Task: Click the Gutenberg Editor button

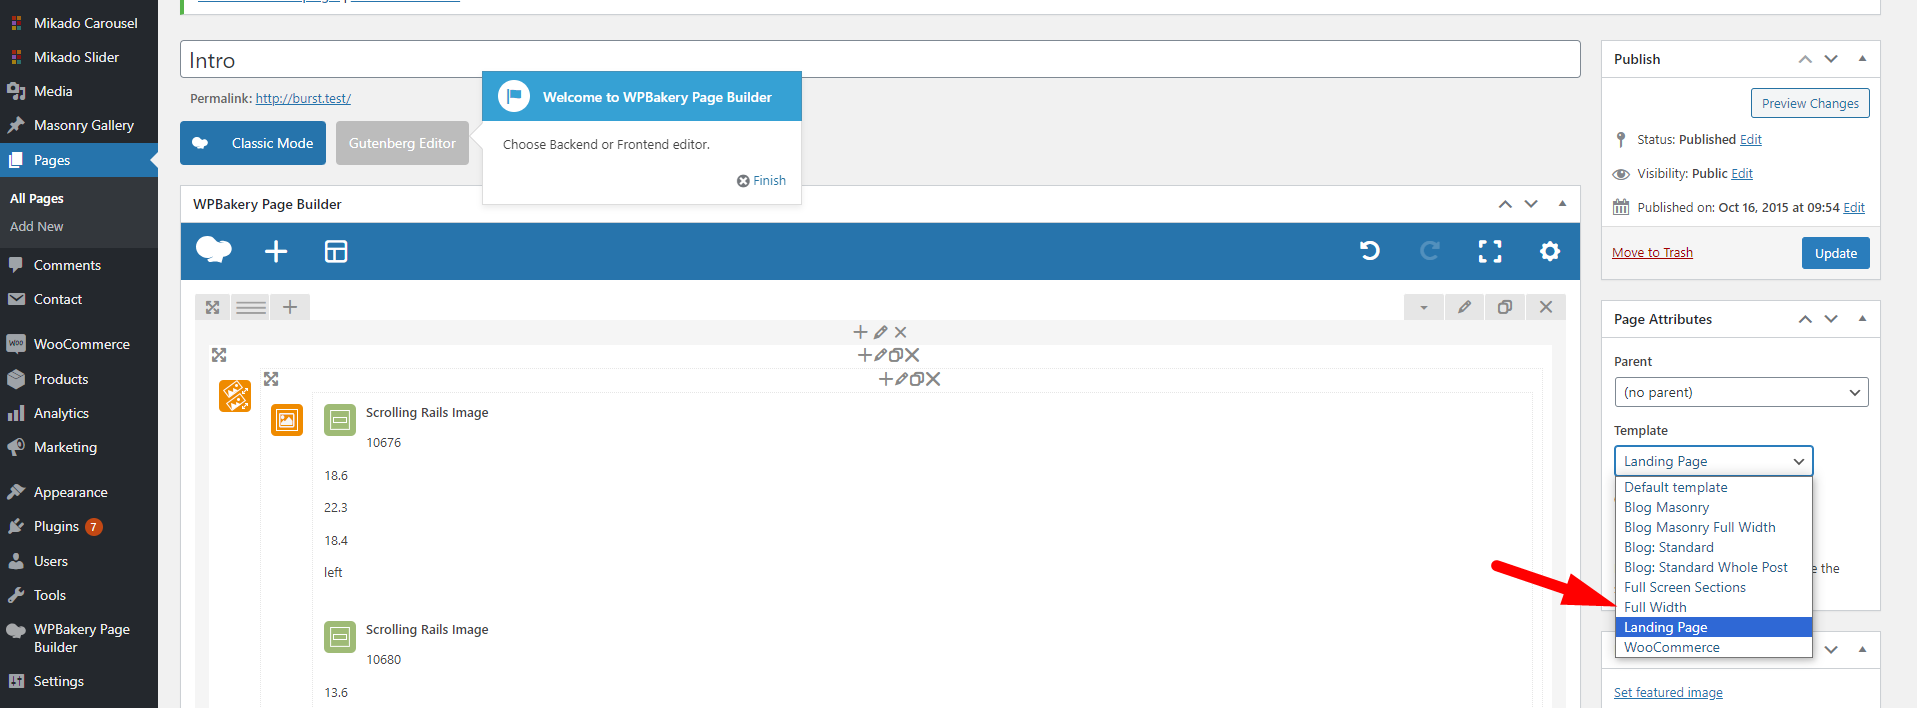Action: tap(402, 143)
